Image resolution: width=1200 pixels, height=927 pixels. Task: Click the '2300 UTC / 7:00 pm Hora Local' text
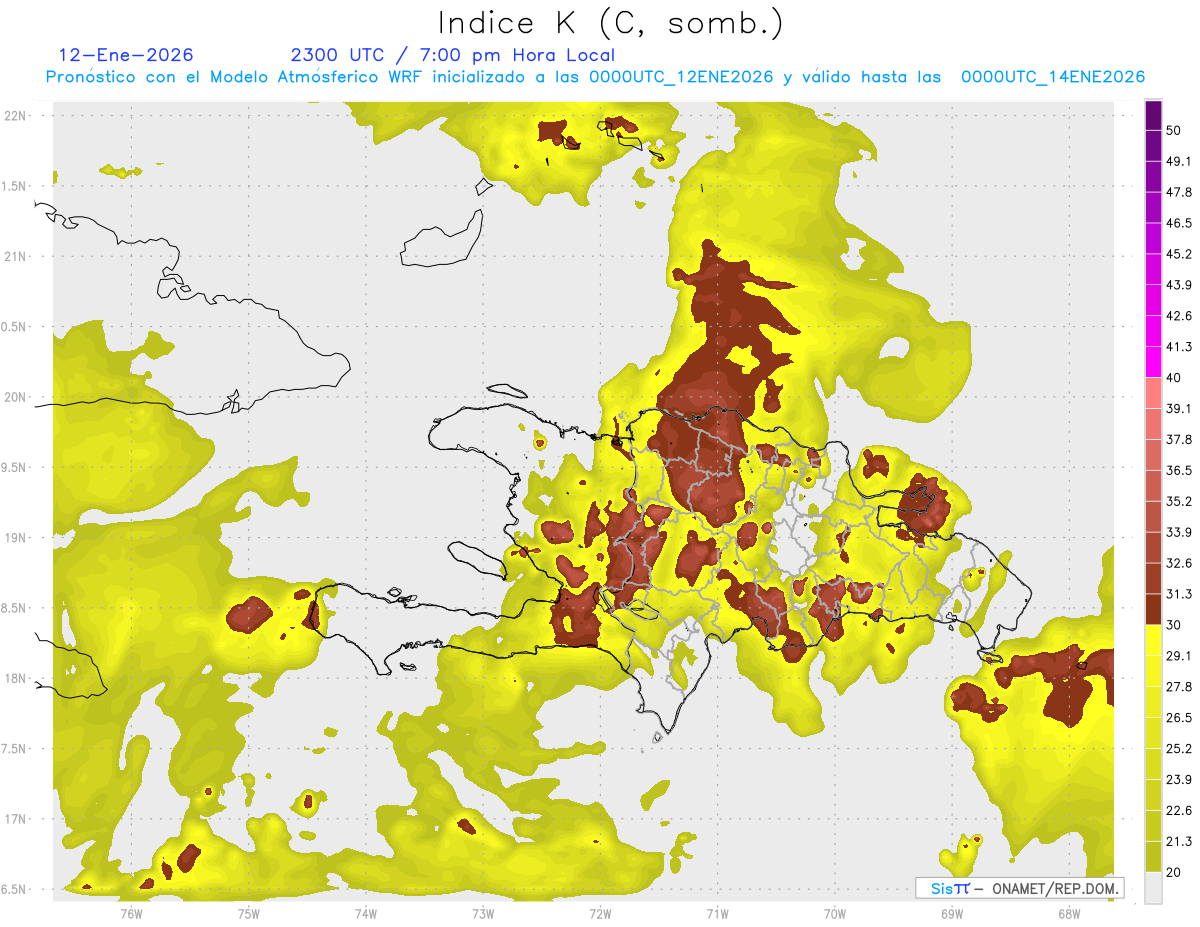452,55
